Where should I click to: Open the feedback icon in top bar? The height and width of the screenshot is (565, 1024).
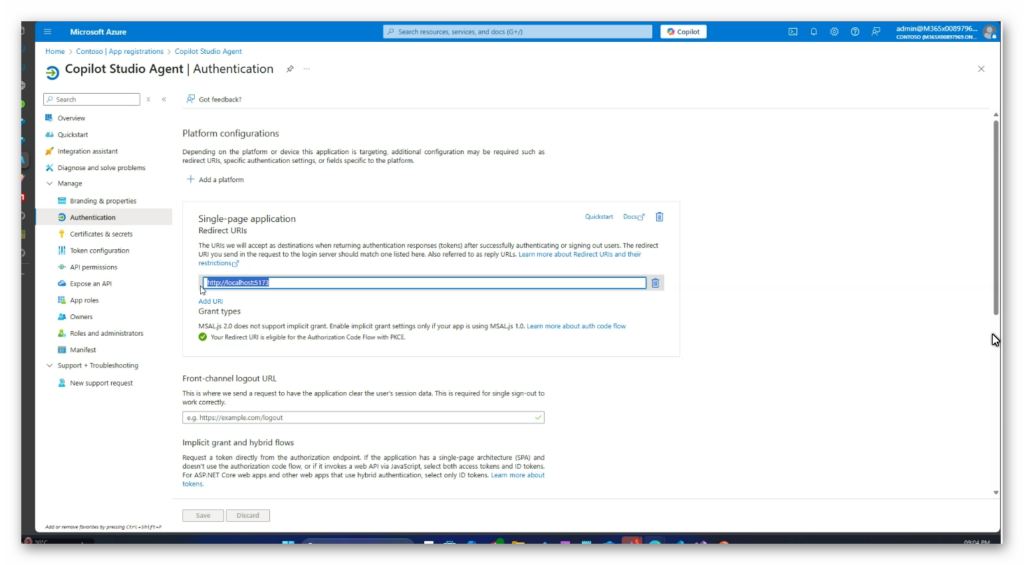click(x=876, y=31)
